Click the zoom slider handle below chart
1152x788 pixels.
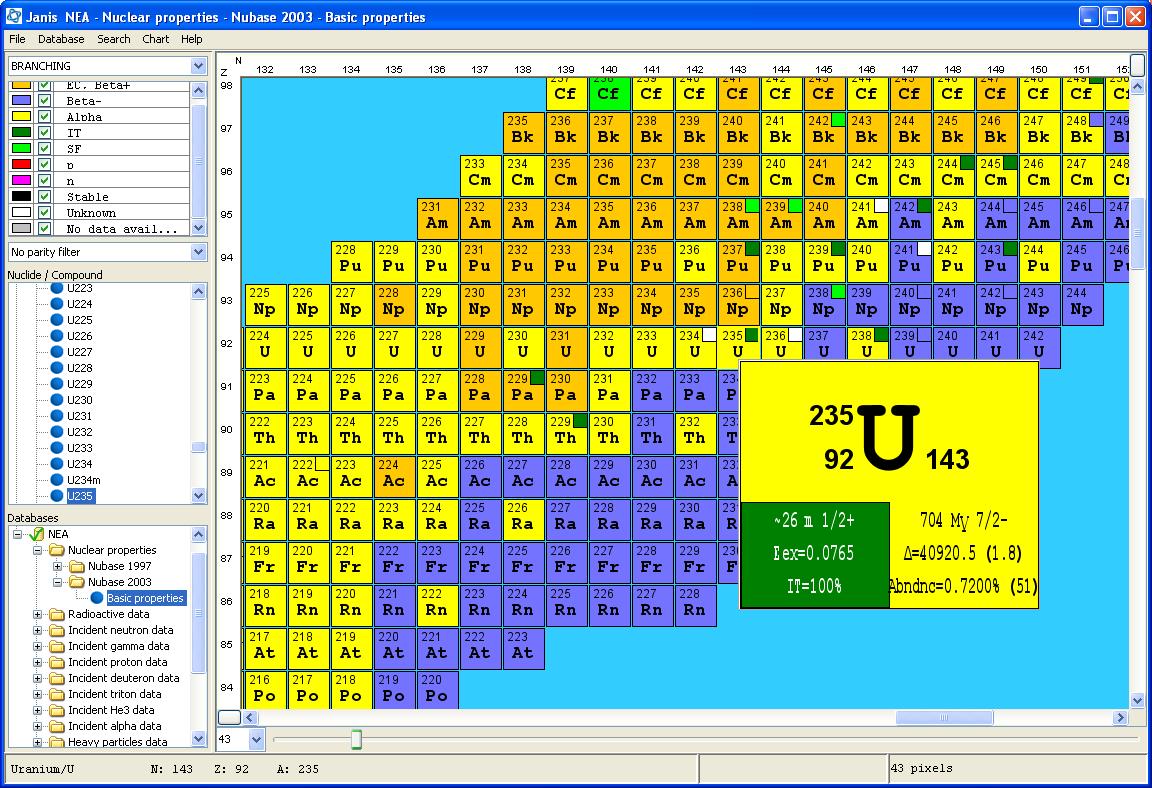[355, 739]
